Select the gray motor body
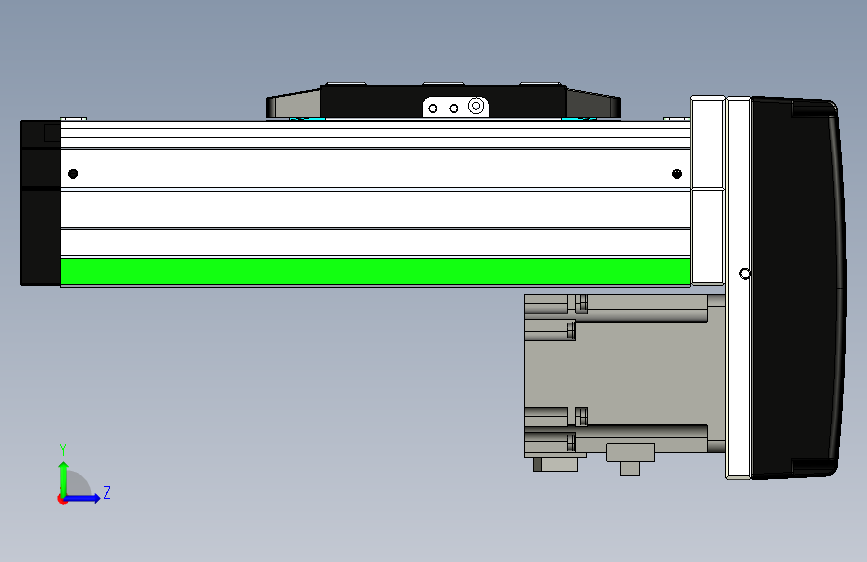 [x=625, y=373]
